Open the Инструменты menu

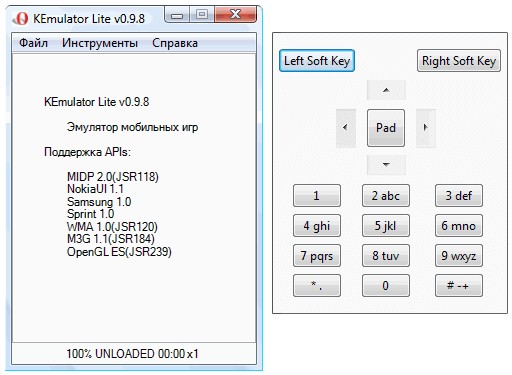100,43
